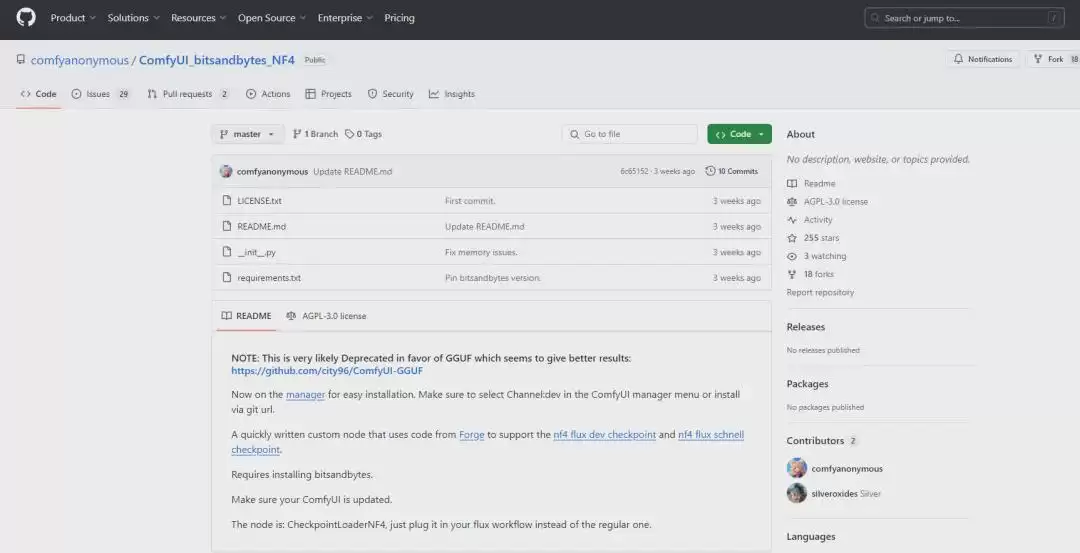Open the Activity pulse icon link
This screenshot has width=1080, height=553.
pyautogui.click(x=792, y=220)
